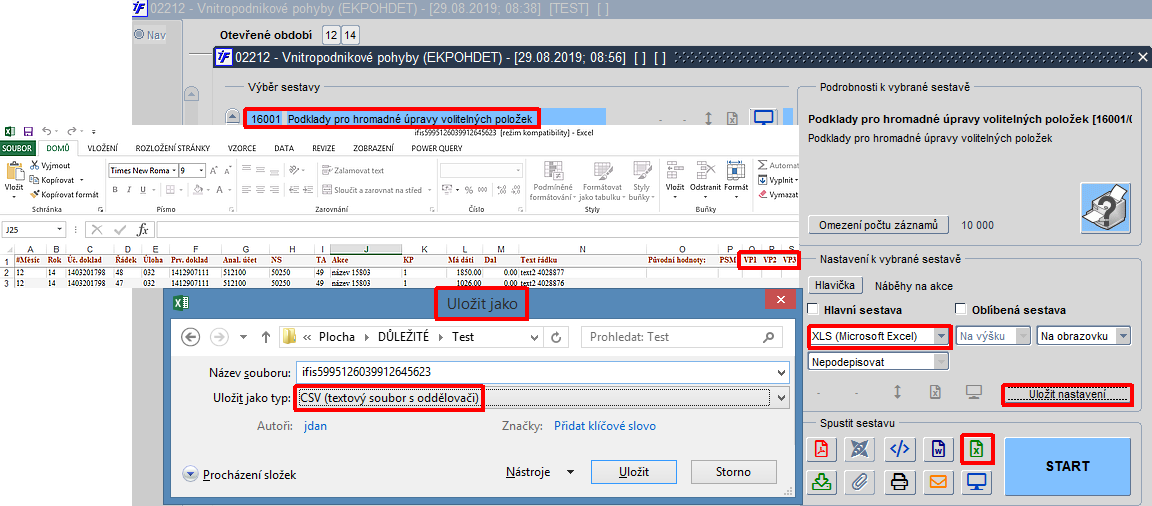This screenshot has height=506, width=1152.
Task: Click open period button 12
Action: coord(331,35)
